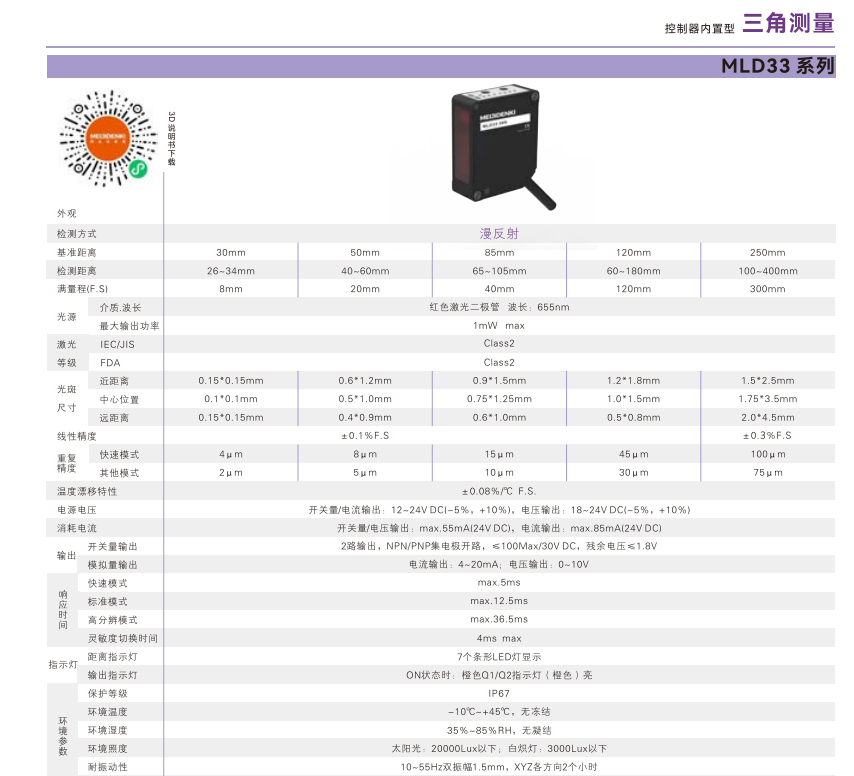Select the 65~105mm detection range cell

click(499, 271)
